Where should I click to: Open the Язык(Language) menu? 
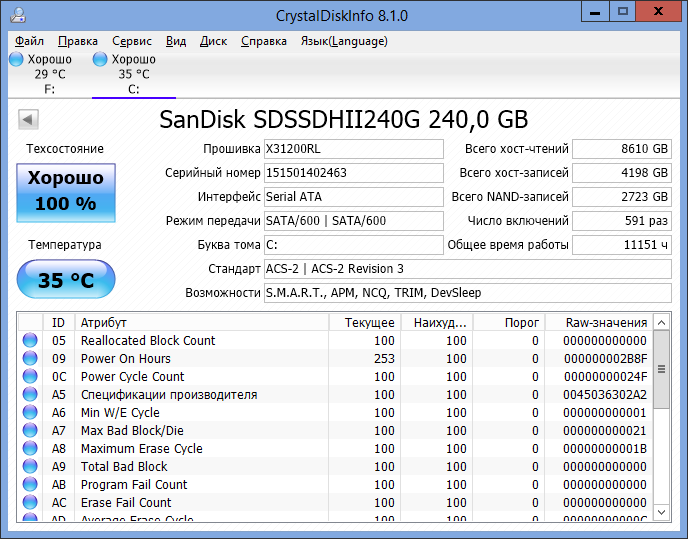point(343,41)
